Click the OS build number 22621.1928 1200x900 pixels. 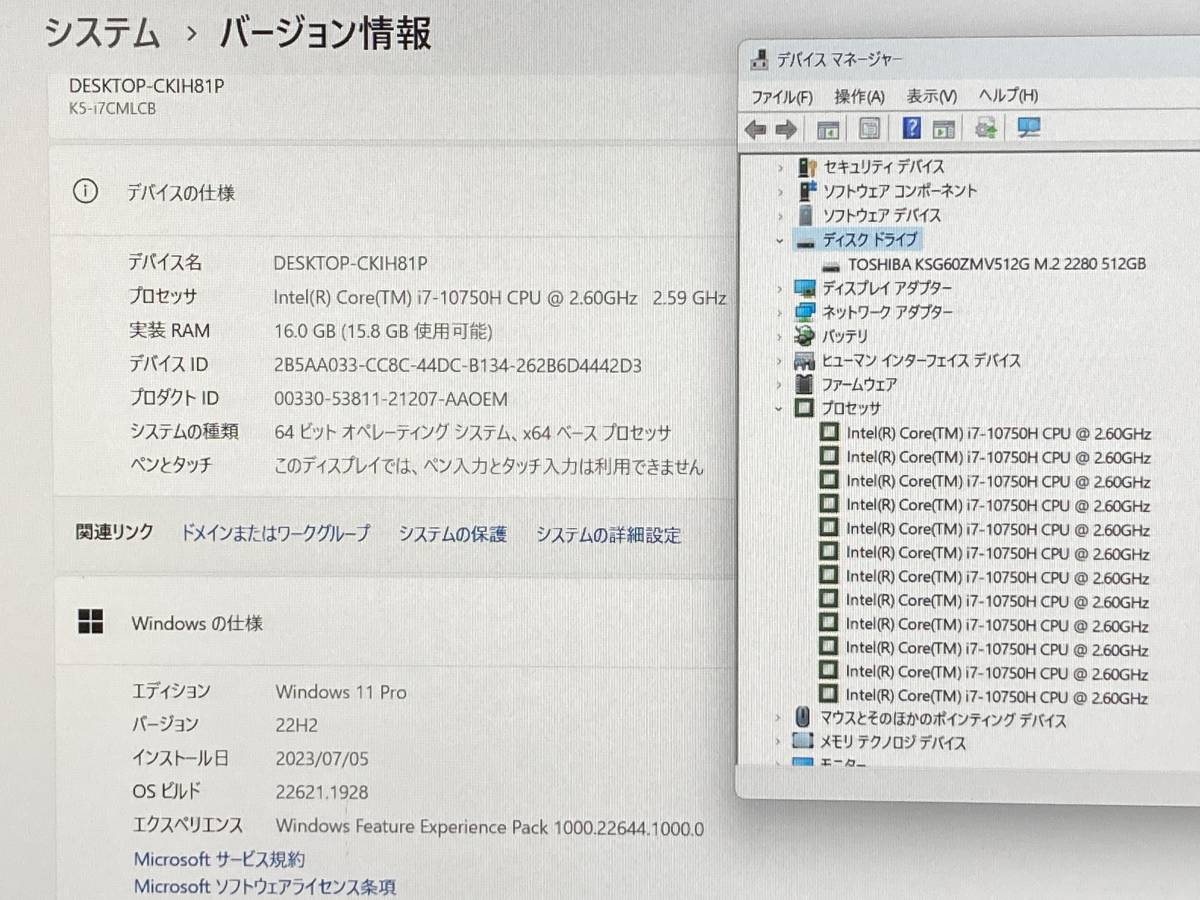coord(322,792)
